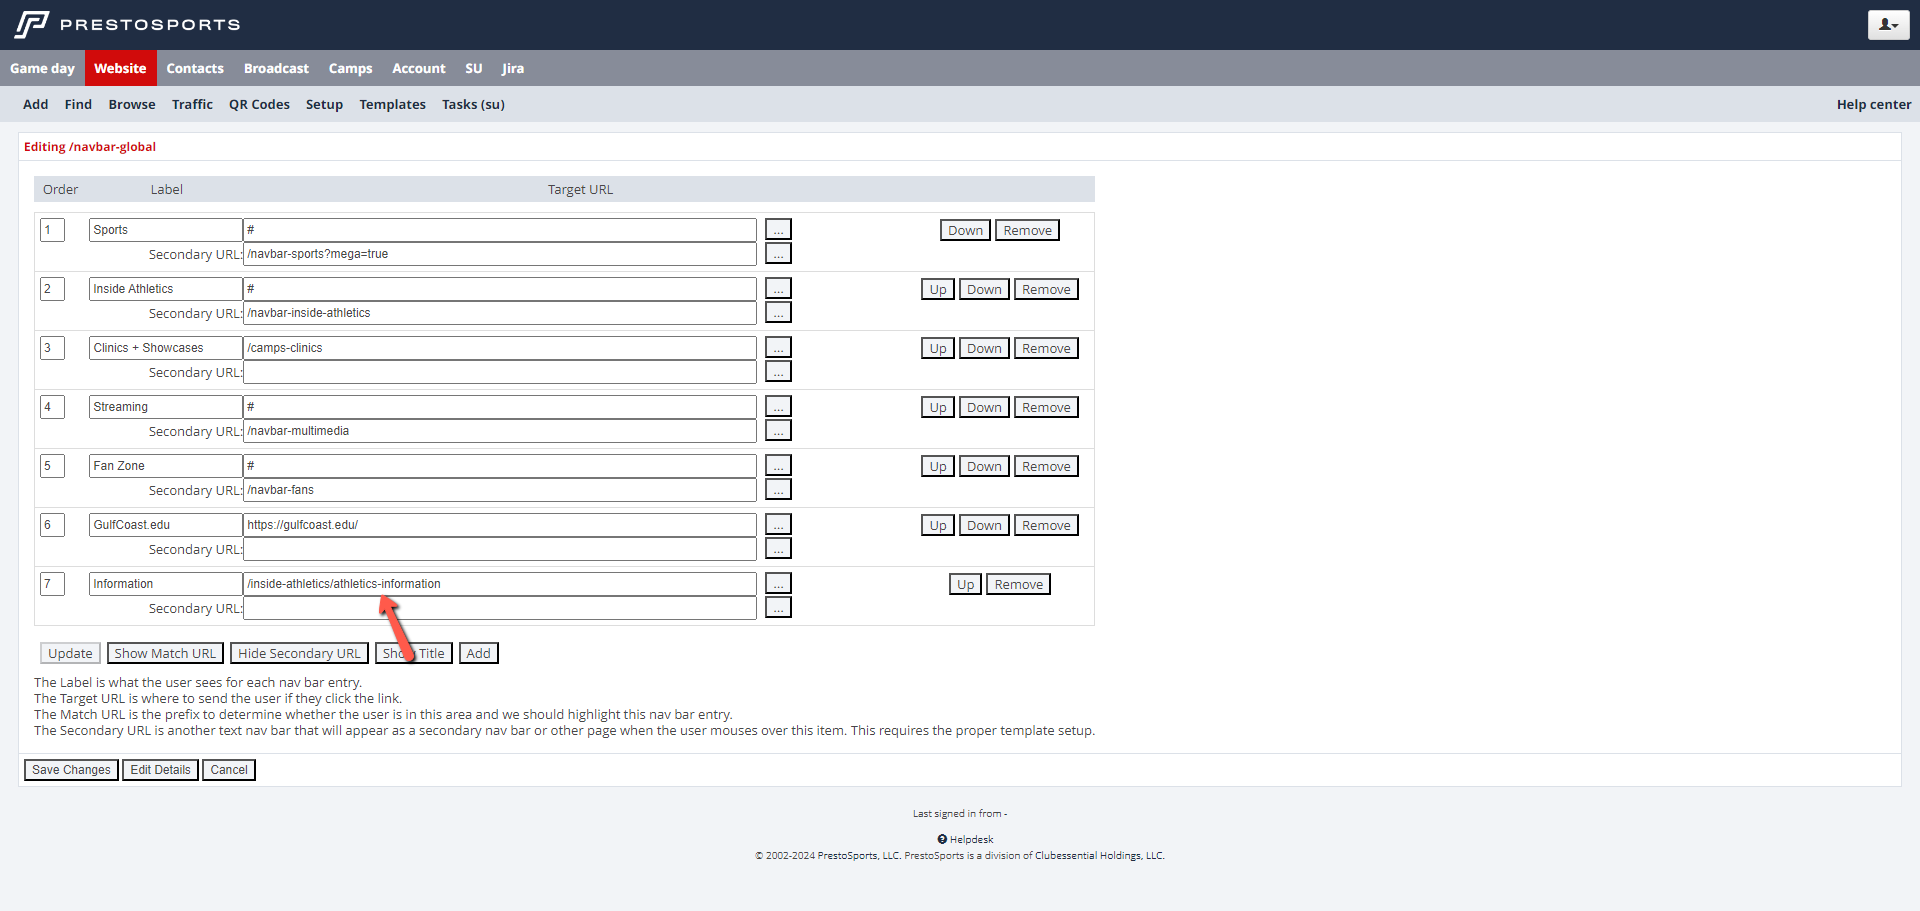Click the Helpdesk link in footer
Image resolution: width=1920 pixels, height=911 pixels.
[965, 840]
